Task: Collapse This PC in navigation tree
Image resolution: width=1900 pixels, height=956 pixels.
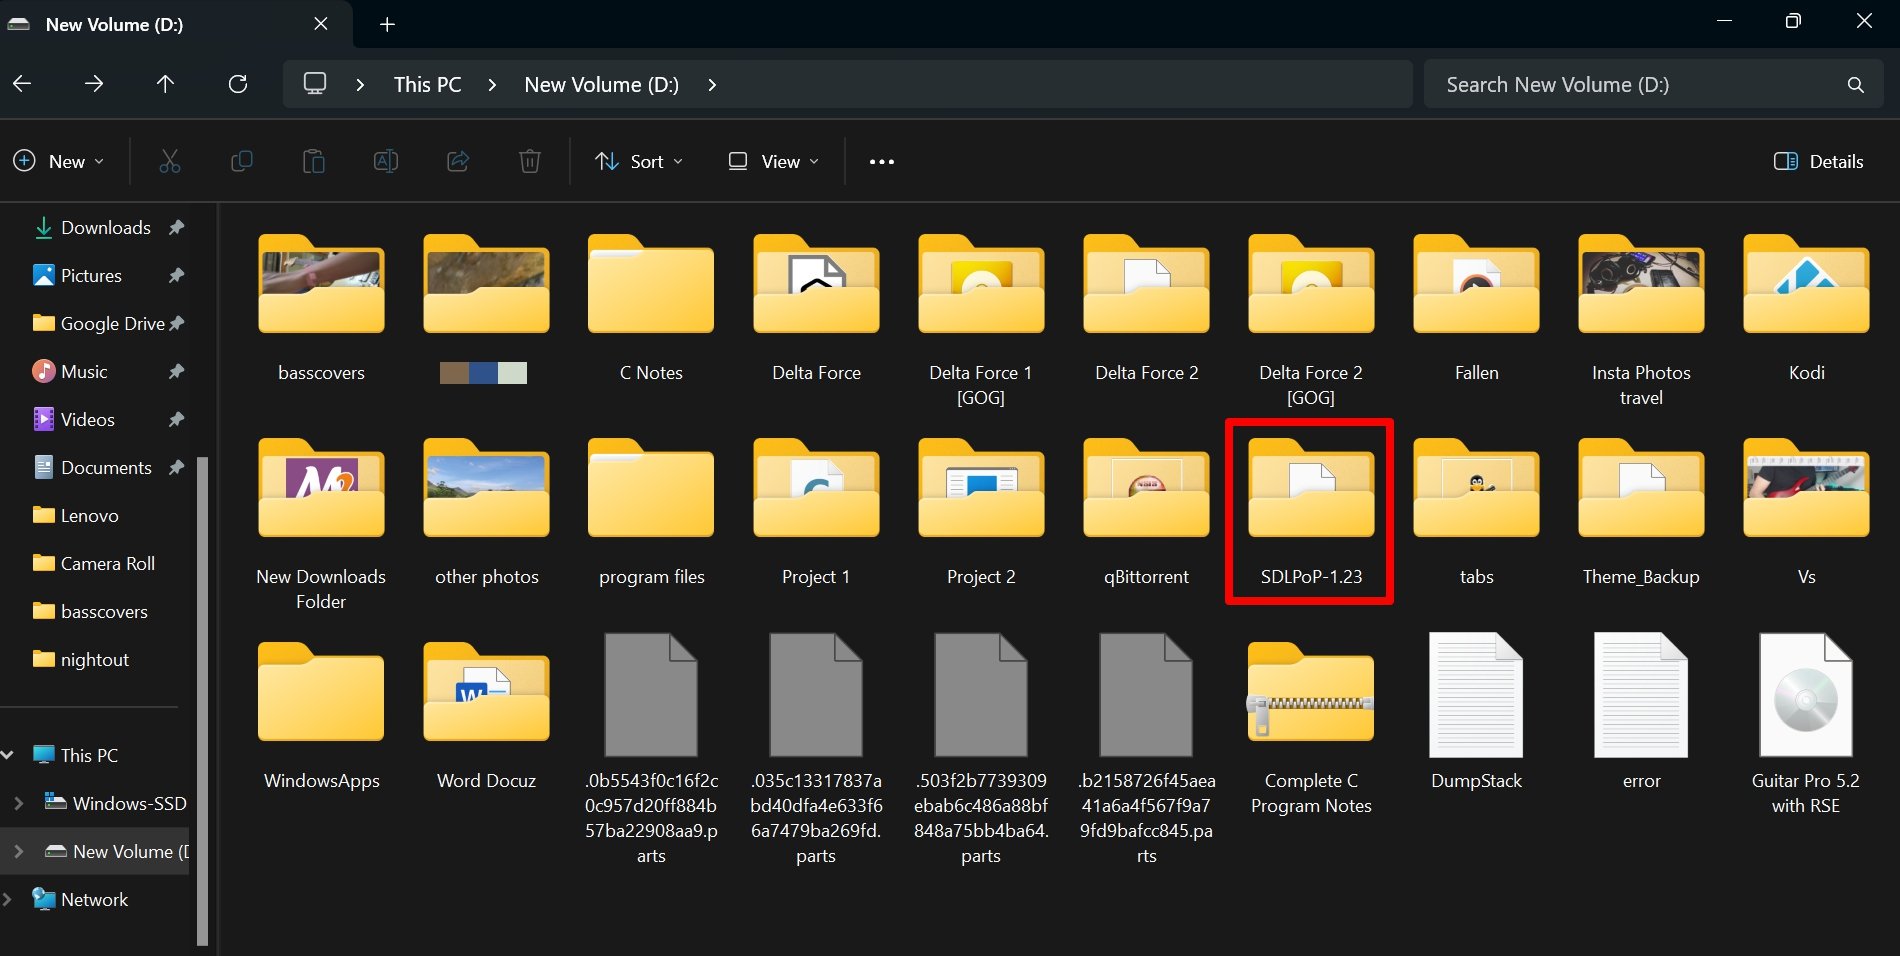Action: pyautogui.click(x=8, y=755)
